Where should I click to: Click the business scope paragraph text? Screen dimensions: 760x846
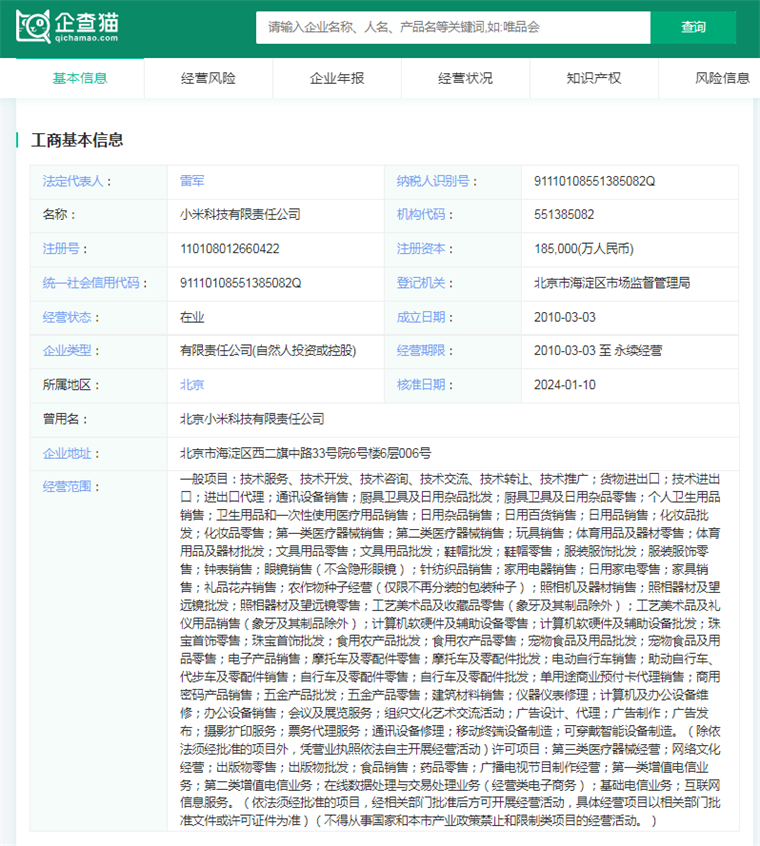(x=450, y=650)
